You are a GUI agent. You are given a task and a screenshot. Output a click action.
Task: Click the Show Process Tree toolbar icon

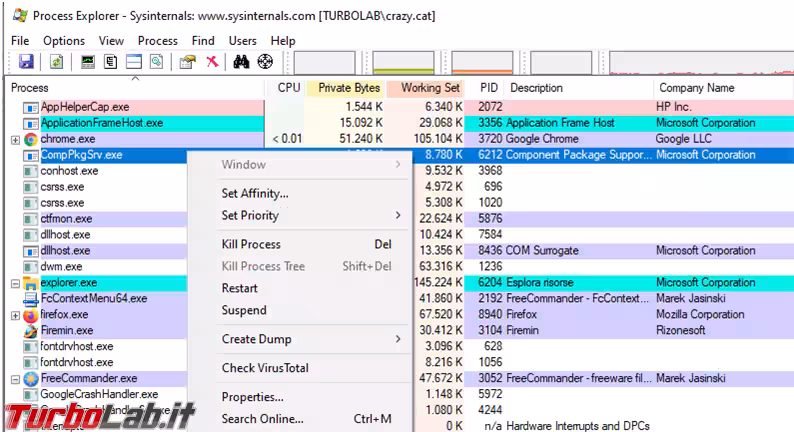111,62
